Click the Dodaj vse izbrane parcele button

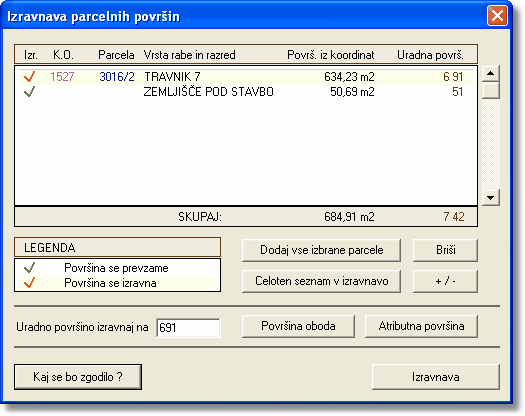[321, 250]
